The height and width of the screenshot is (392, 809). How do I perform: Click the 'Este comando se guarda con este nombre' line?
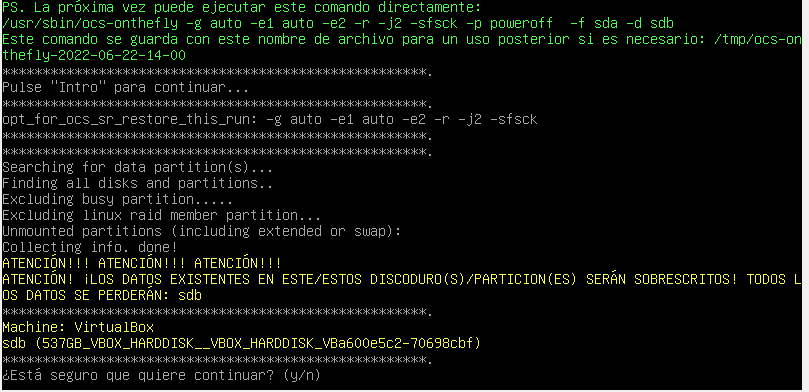tap(402, 39)
